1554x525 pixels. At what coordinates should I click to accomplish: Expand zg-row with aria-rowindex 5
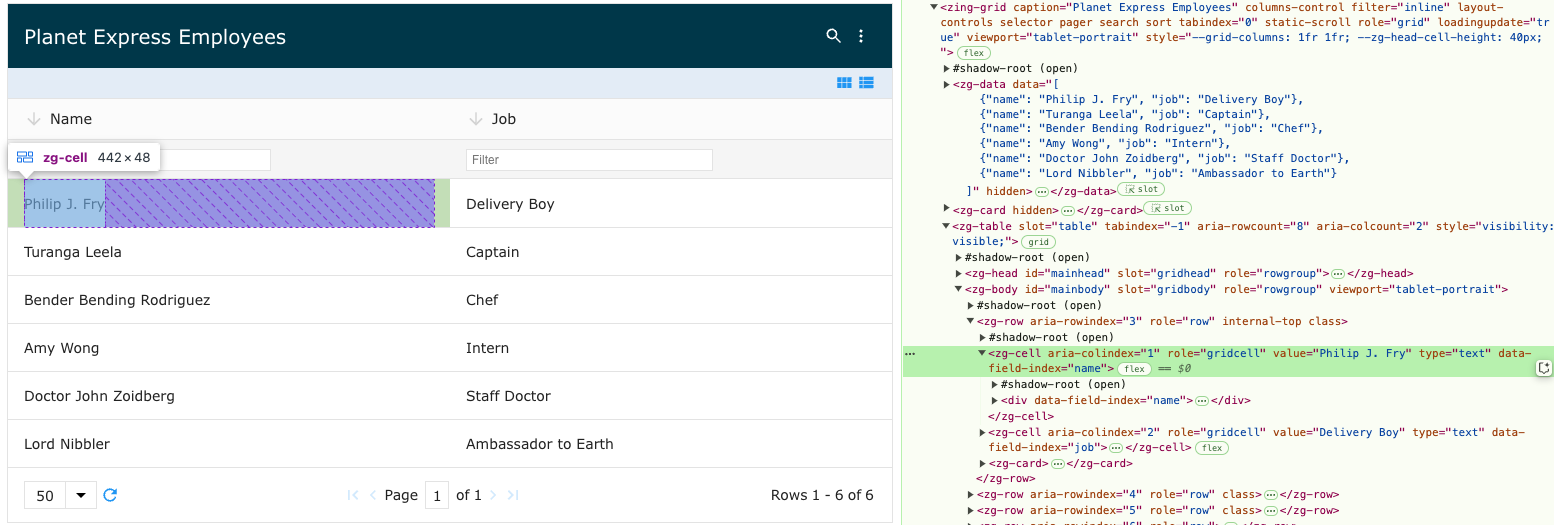point(970,510)
